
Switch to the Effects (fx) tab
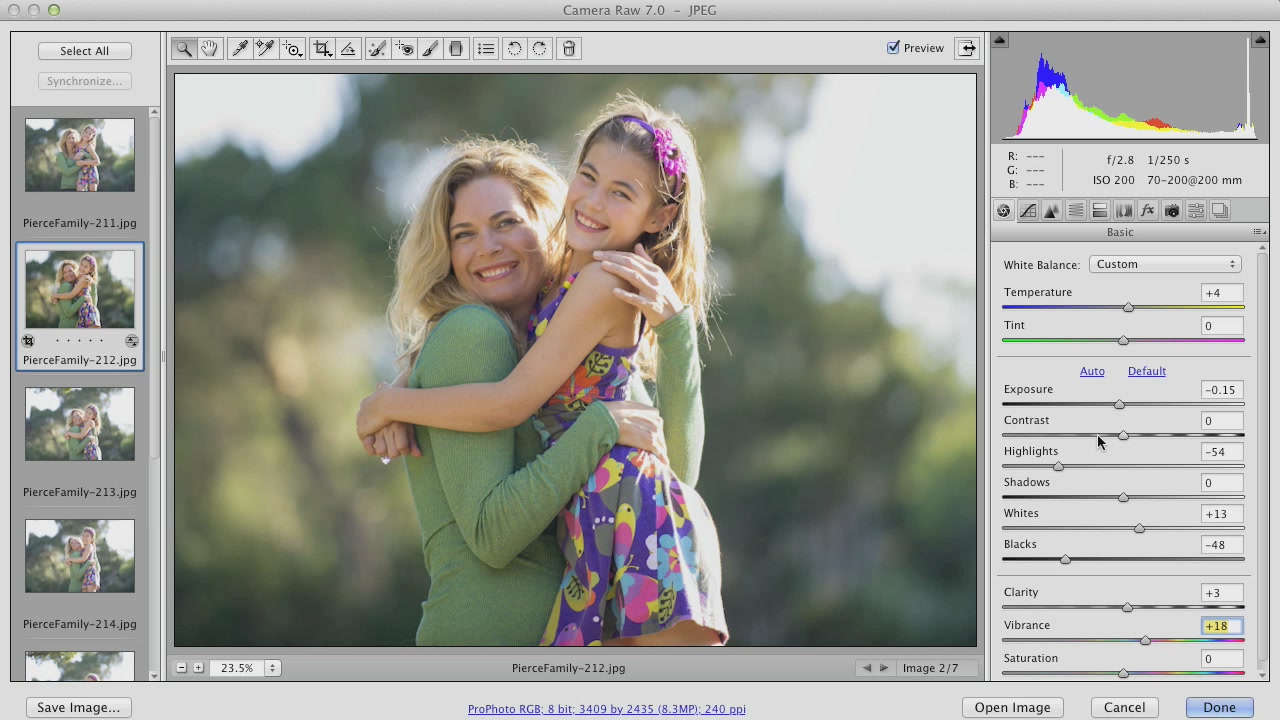point(1147,211)
